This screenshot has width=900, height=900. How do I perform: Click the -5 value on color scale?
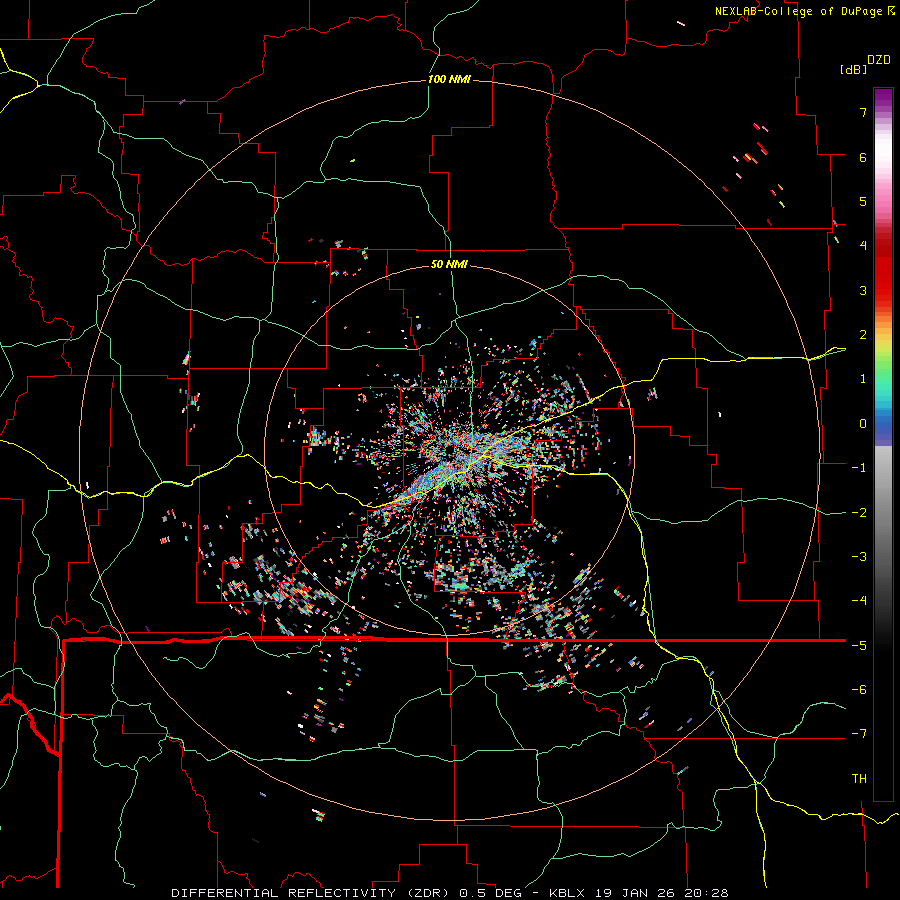859,645
